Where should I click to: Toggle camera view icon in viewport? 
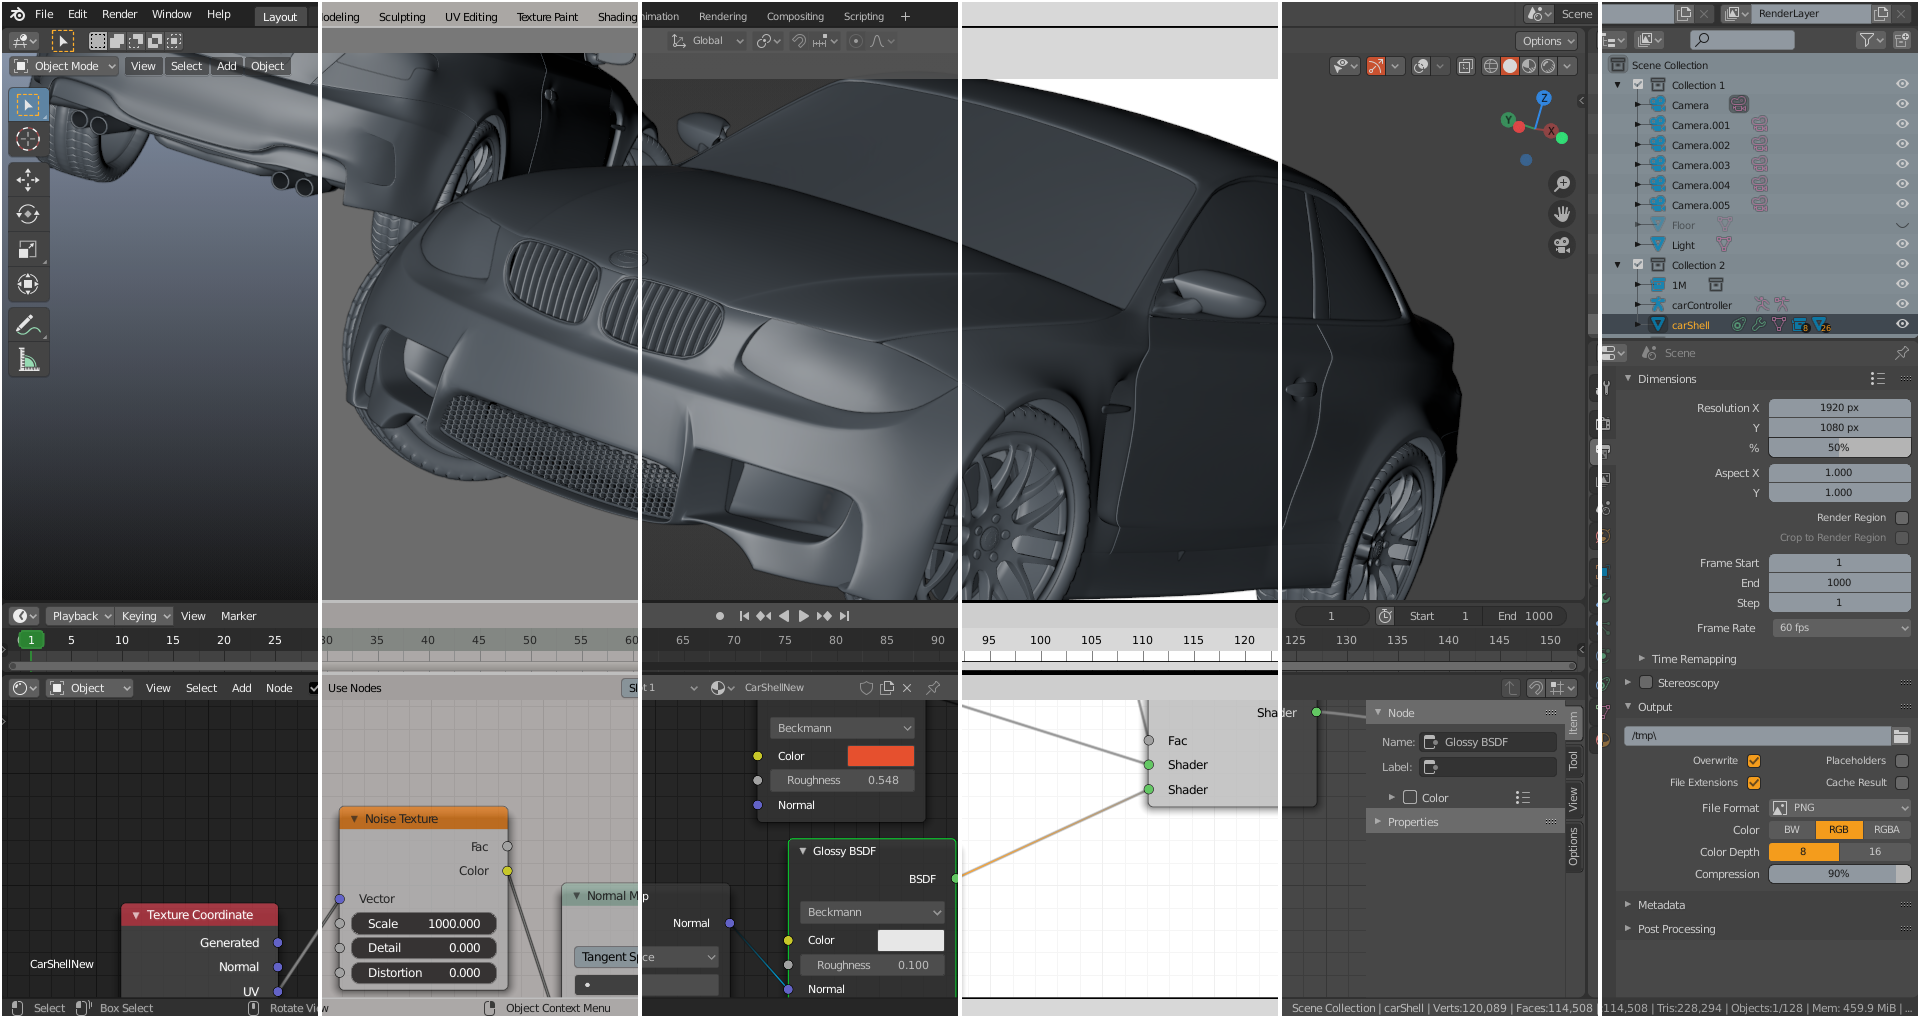[x=1561, y=244]
